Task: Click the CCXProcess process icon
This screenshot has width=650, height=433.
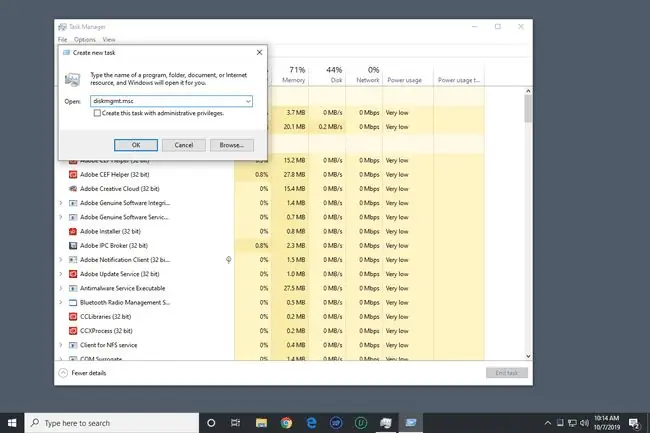Action: (x=73, y=331)
